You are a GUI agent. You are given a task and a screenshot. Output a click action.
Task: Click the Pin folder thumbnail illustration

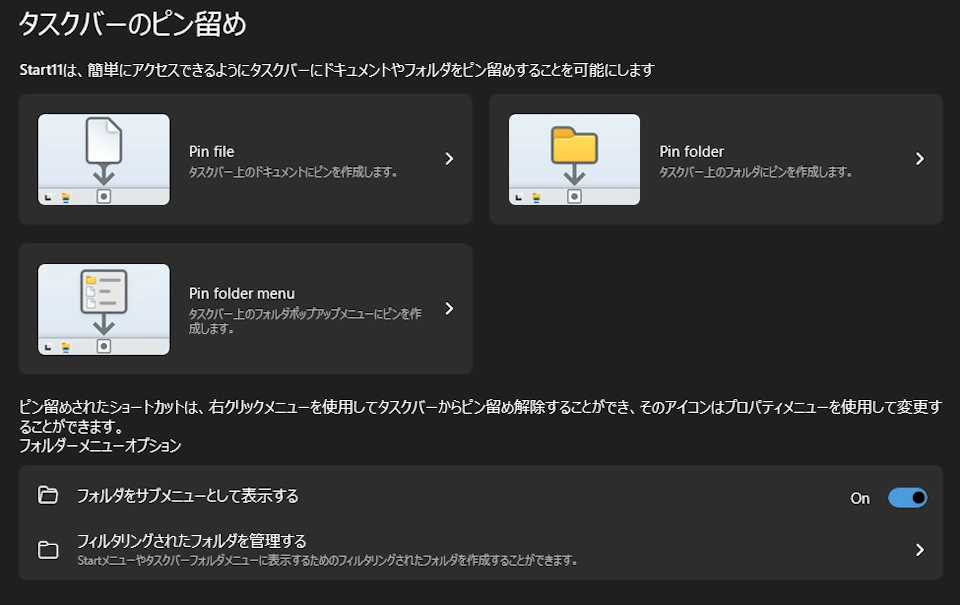pyautogui.click(x=574, y=159)
